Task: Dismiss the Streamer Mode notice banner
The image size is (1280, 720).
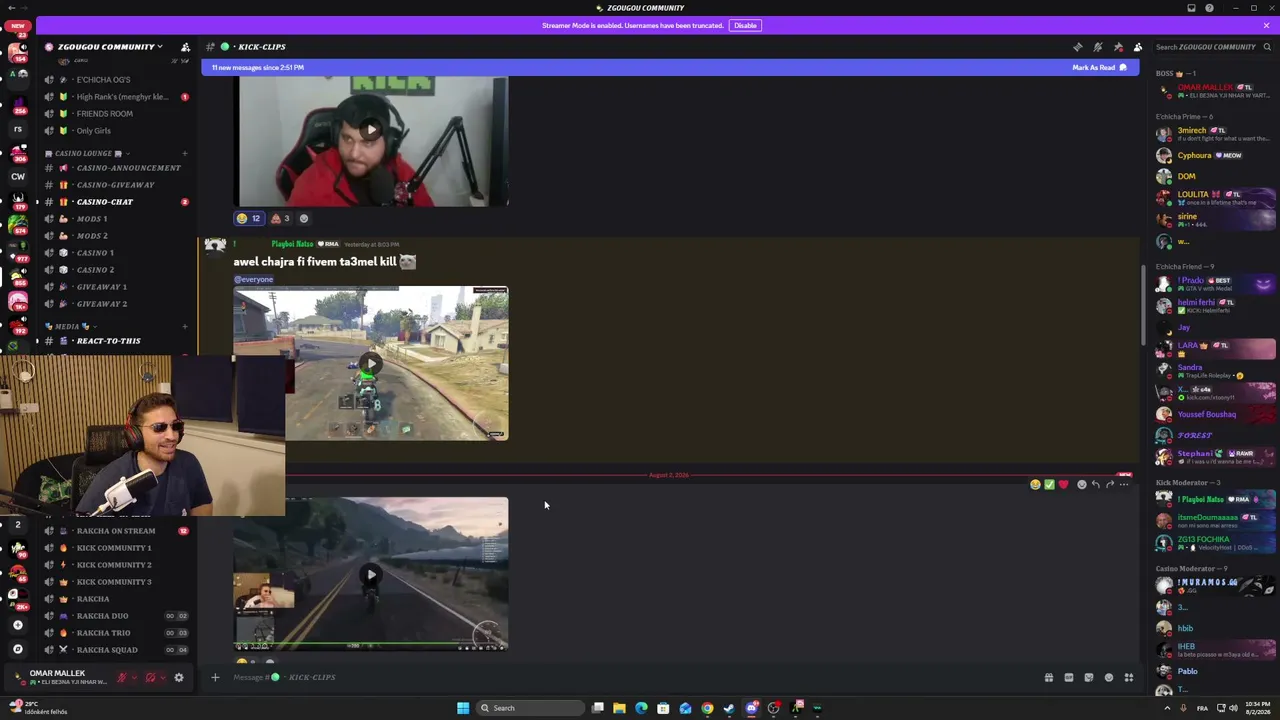Action: coord(1266,25)
